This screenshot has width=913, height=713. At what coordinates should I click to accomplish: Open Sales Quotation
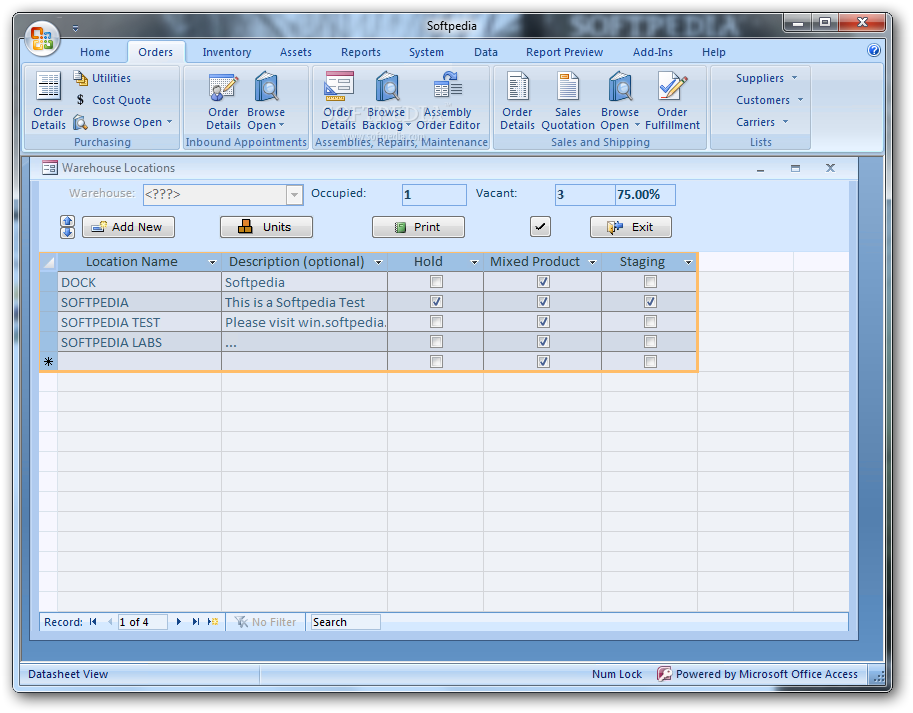tap(568, 100)
